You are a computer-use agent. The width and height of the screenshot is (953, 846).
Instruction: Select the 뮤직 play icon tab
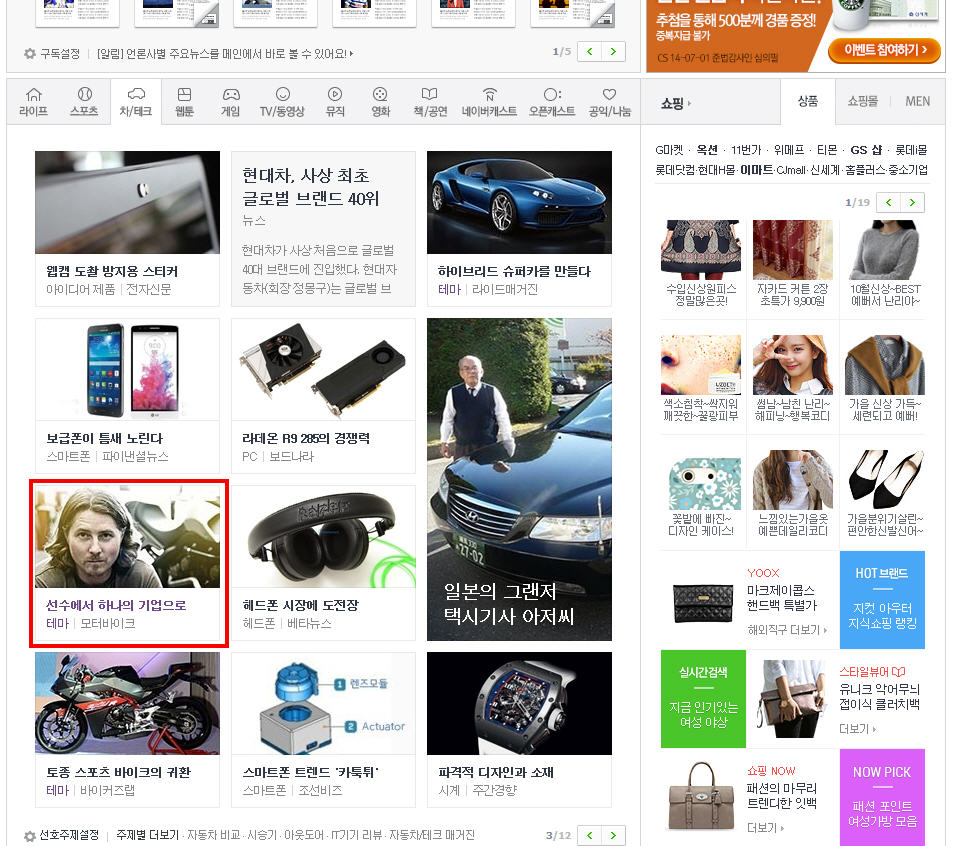coord(335,102)
